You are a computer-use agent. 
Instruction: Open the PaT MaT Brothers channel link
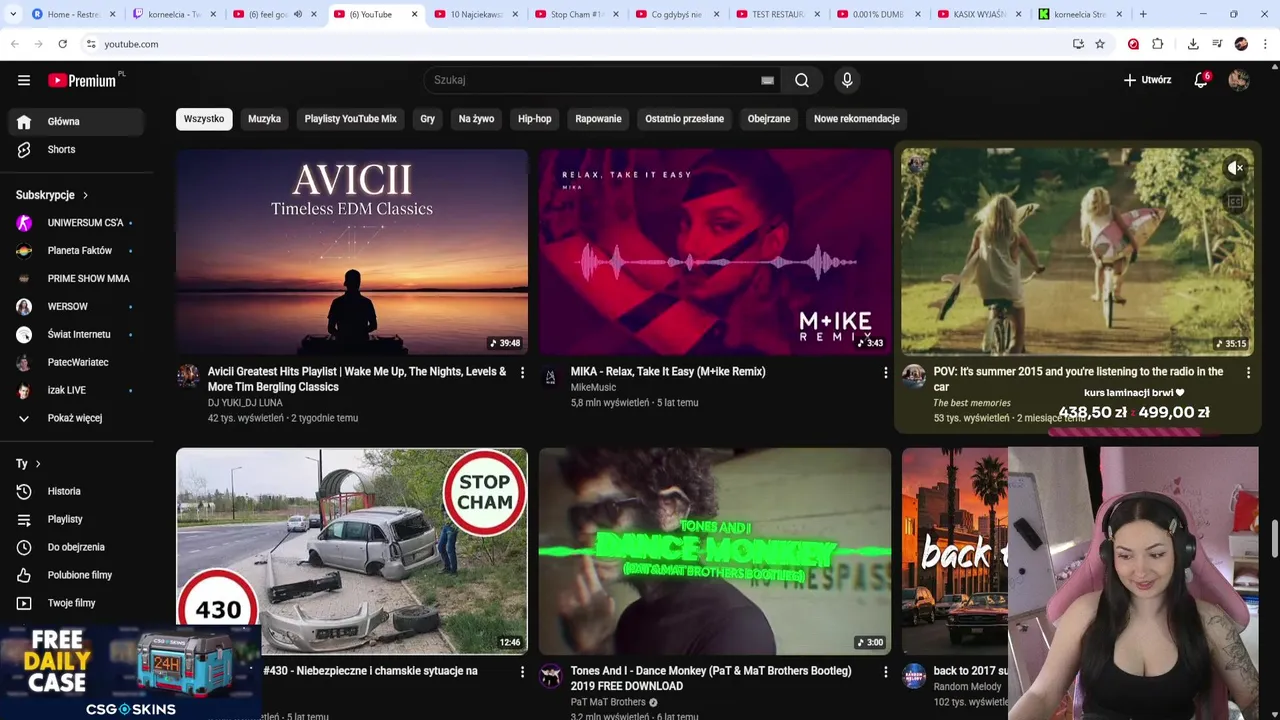(608, 702)
